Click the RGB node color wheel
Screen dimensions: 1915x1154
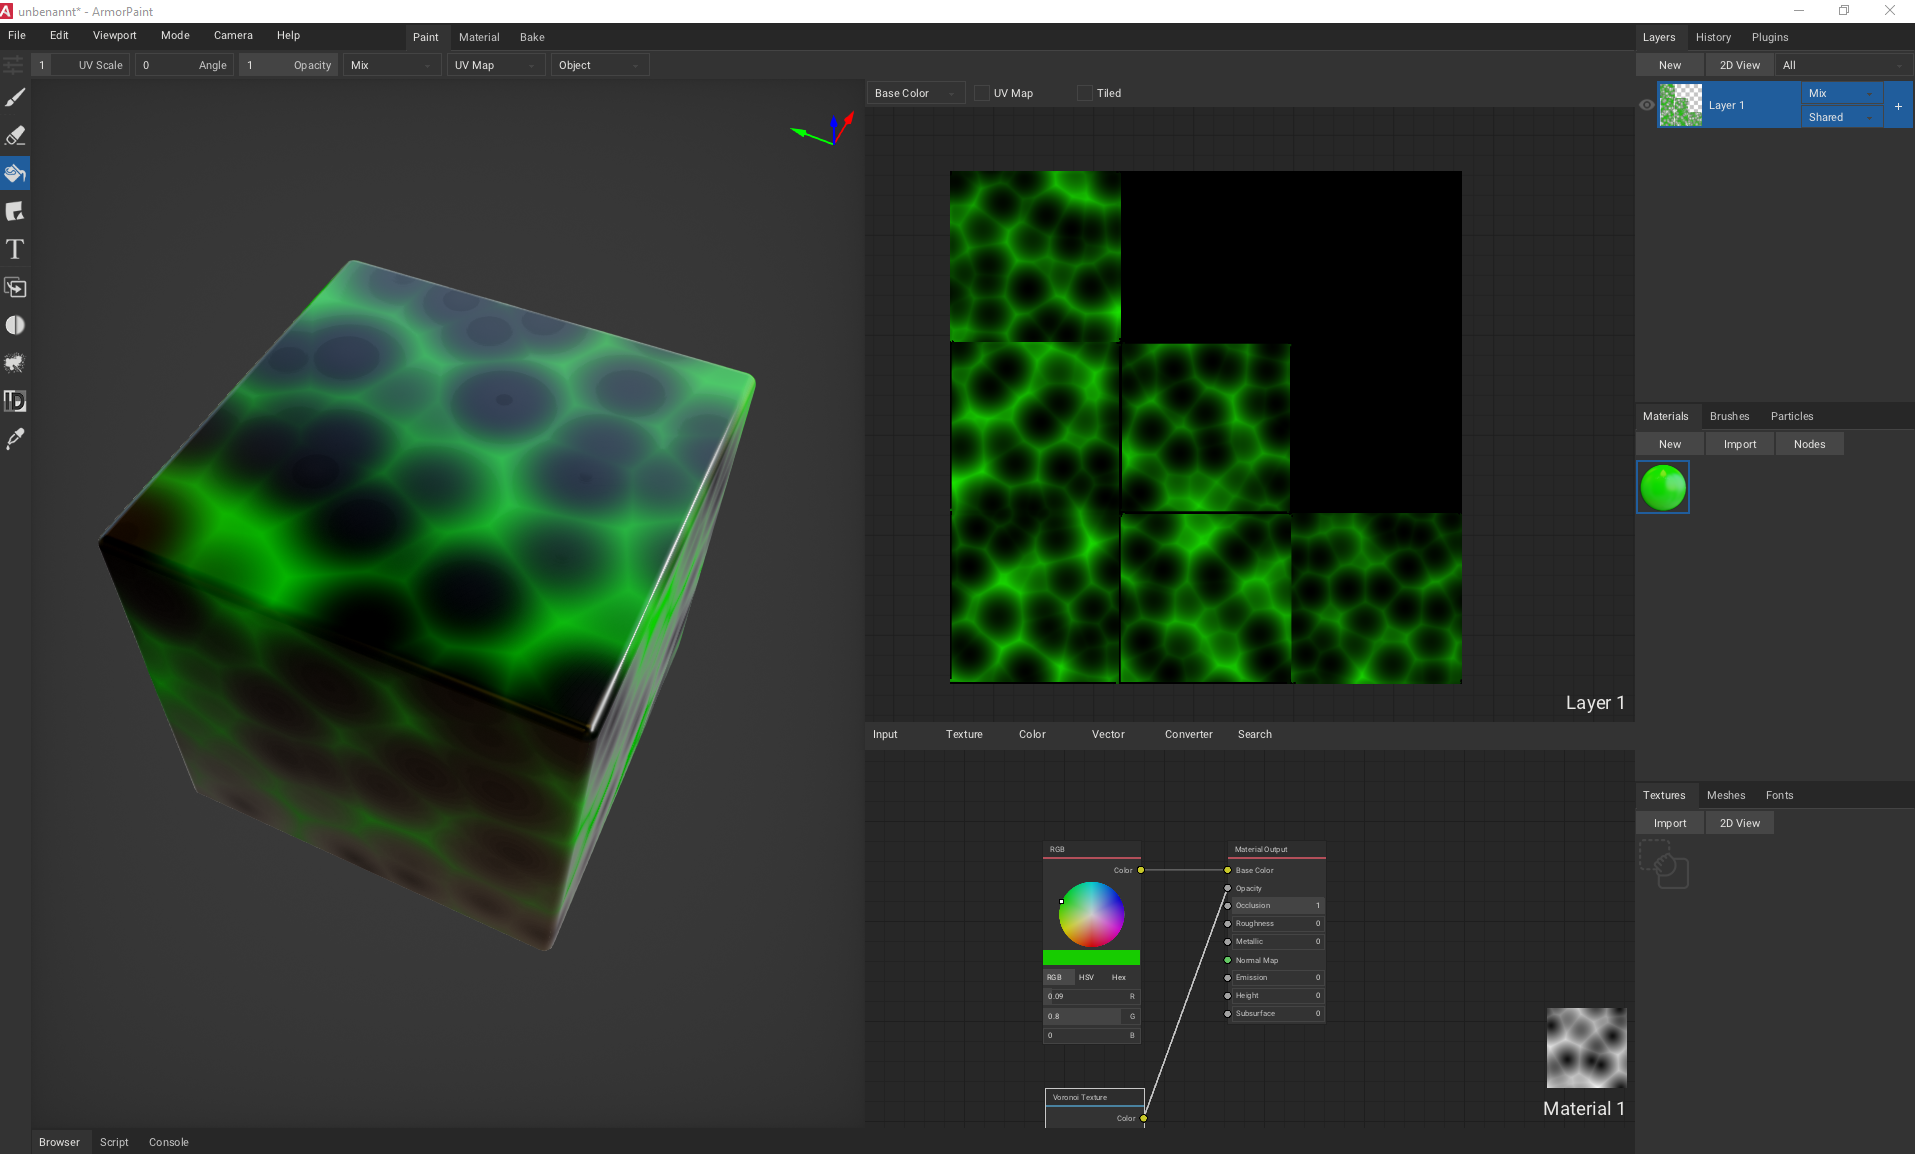(1091, 914)
